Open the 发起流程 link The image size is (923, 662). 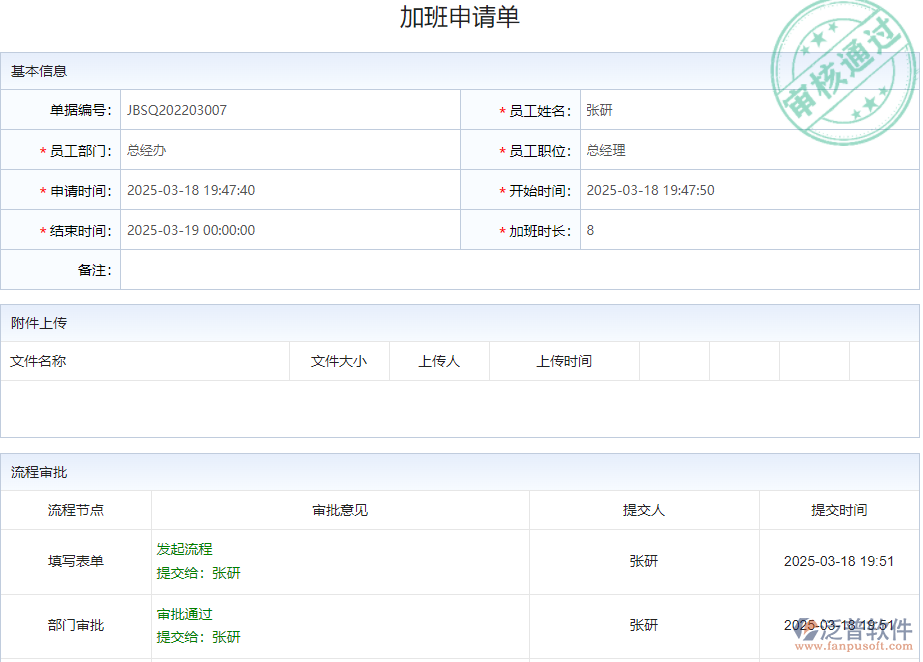185,549
